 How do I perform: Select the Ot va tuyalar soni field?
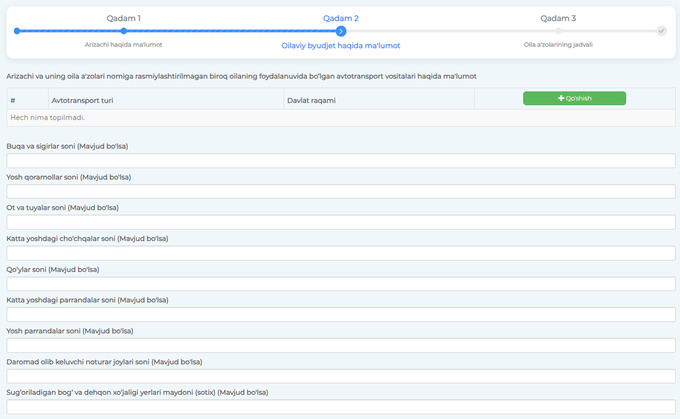pyautogui.click(x=341, y=222)
